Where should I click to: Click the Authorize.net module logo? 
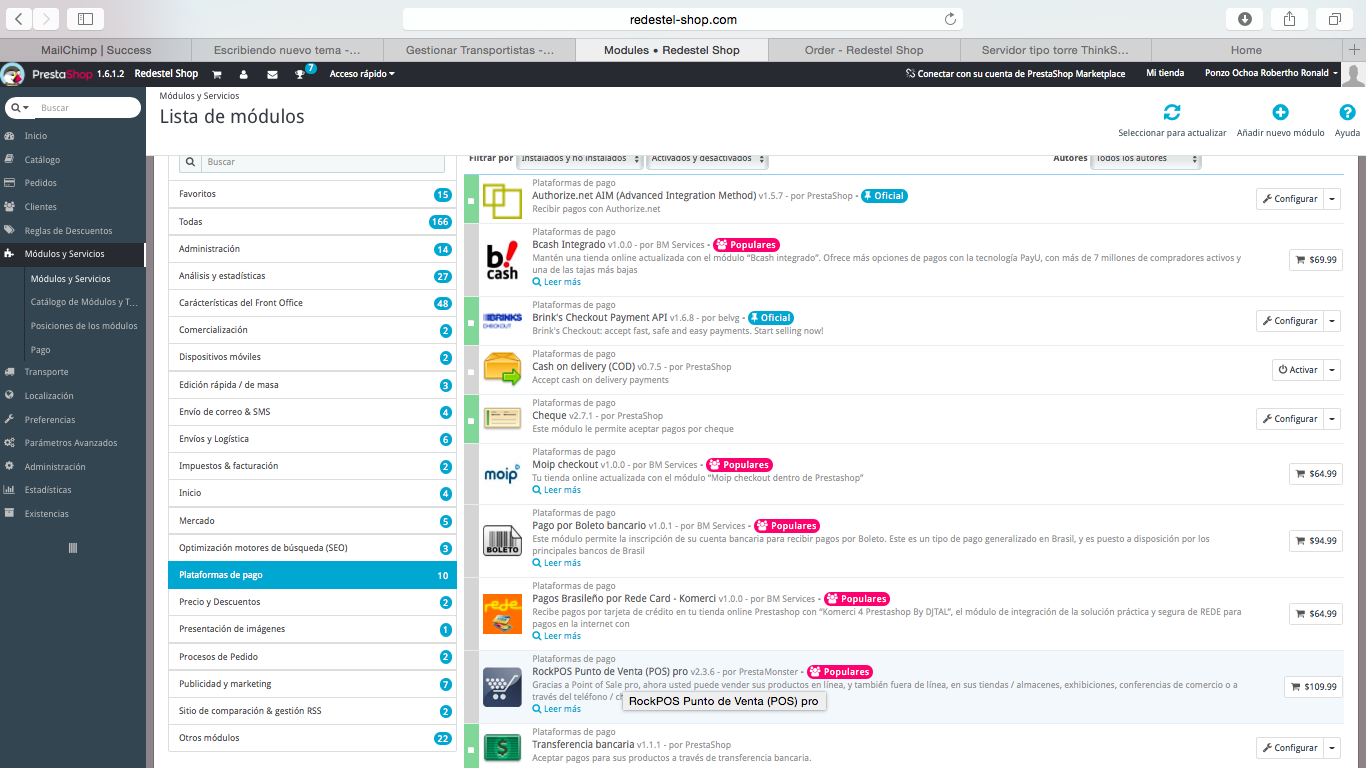click(502, 202)
